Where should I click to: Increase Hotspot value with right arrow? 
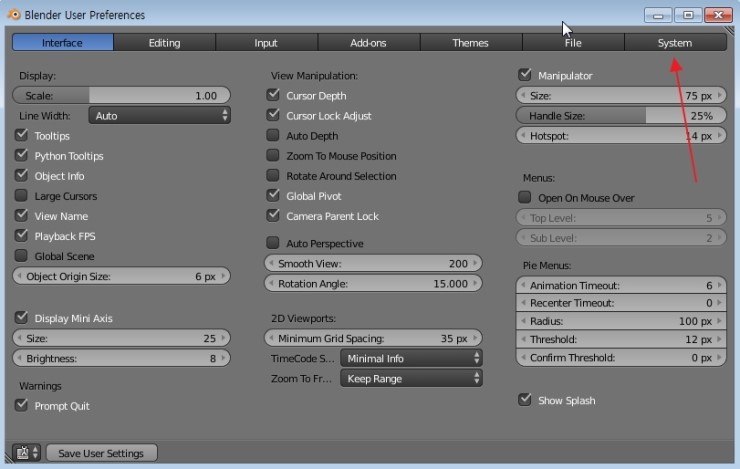(x=720, y=136)
